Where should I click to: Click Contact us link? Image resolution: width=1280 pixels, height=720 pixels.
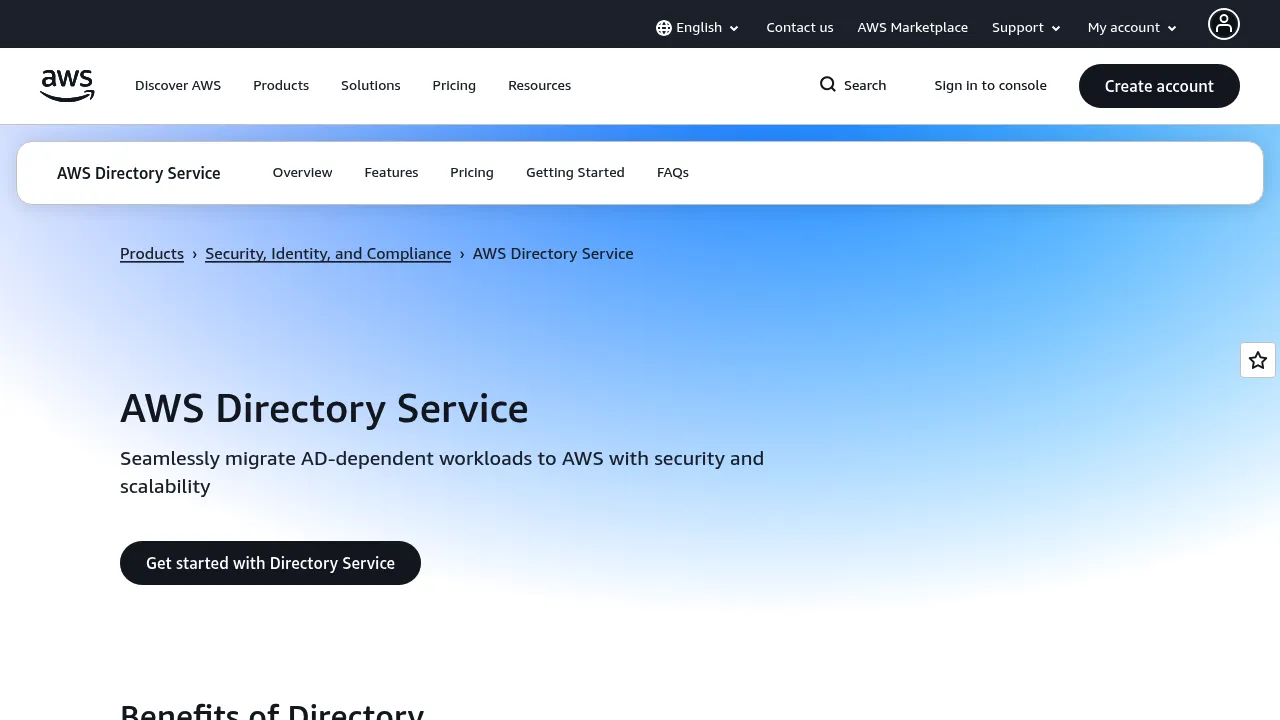coord(800,28)
